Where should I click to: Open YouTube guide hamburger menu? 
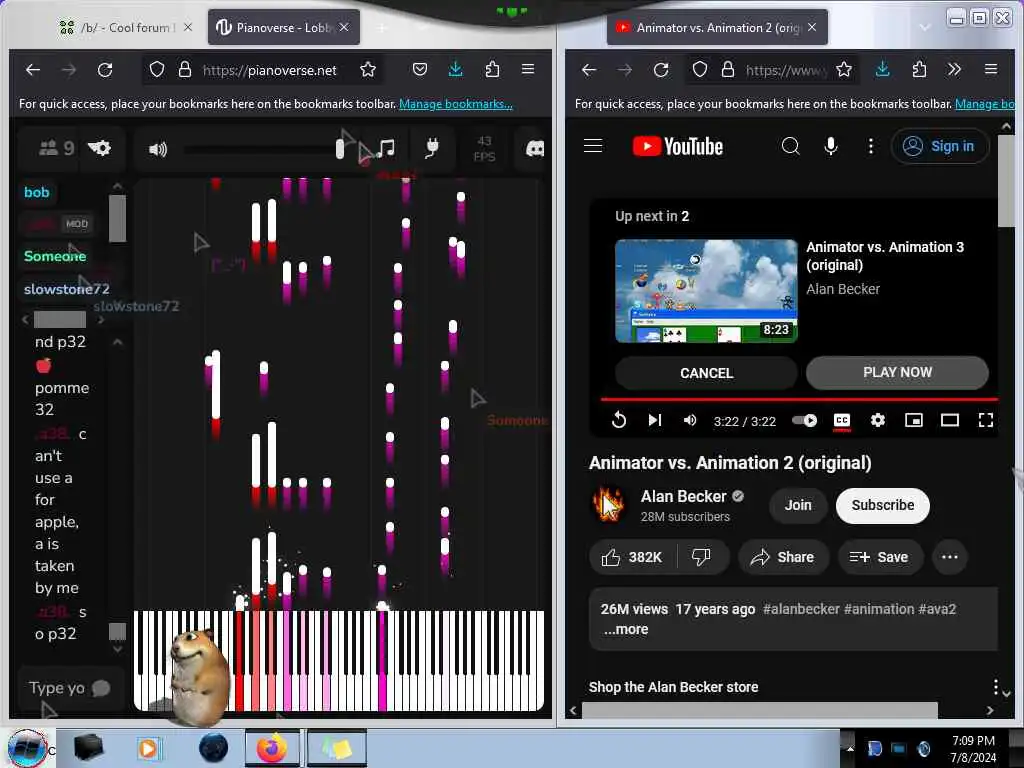pyautogui.click(x=593, y=146)
